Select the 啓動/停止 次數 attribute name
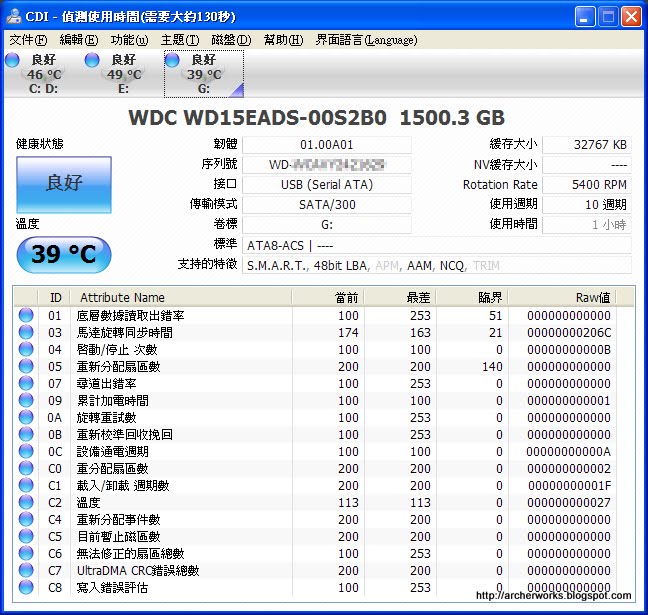This screenshot has height=615, width=648. (x=117, y=350)
